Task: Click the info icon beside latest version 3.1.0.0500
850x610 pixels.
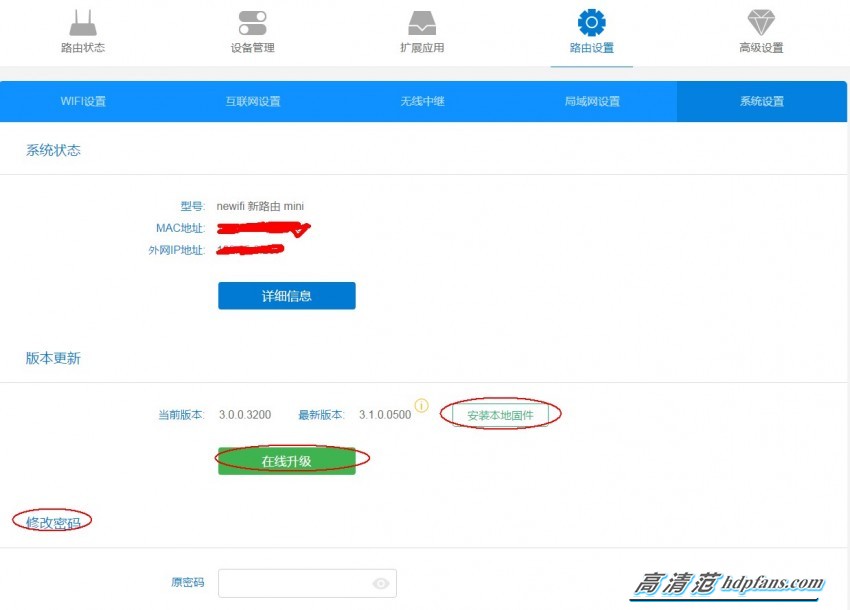Action: click(422, 405)
